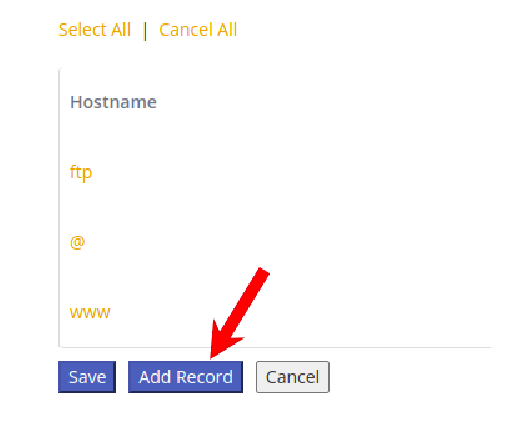518x429 pixels.
Task: Click the Cancel All link
Action: click(x=198, y=30)
